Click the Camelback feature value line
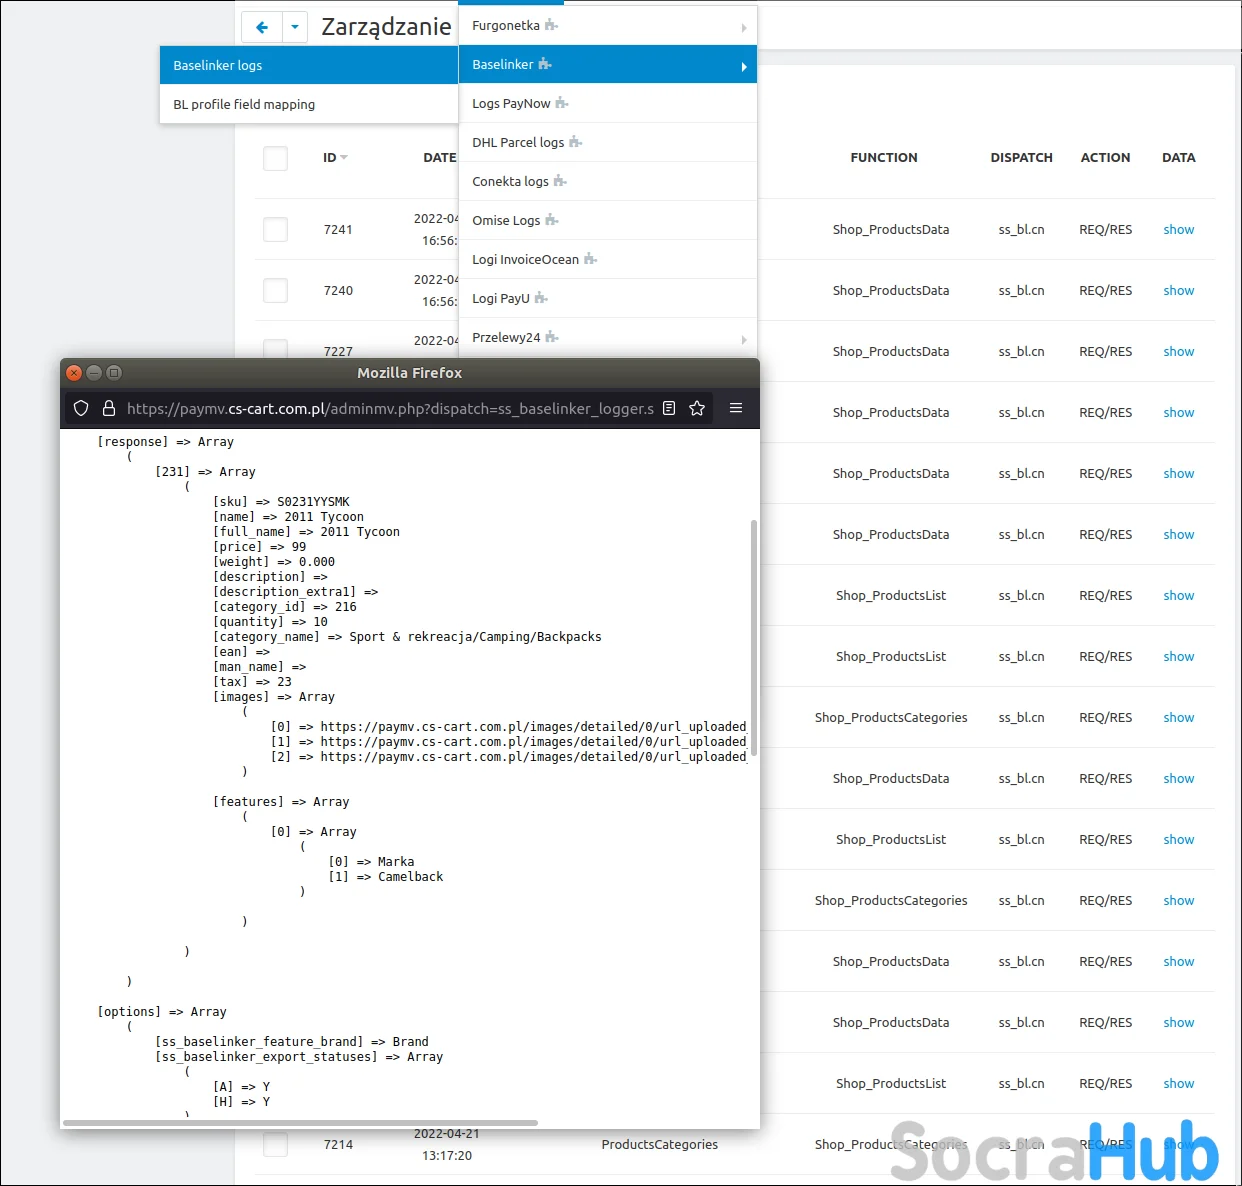Image resolution: width=1242 pixels, height=1186 pixels. (386, 877)
